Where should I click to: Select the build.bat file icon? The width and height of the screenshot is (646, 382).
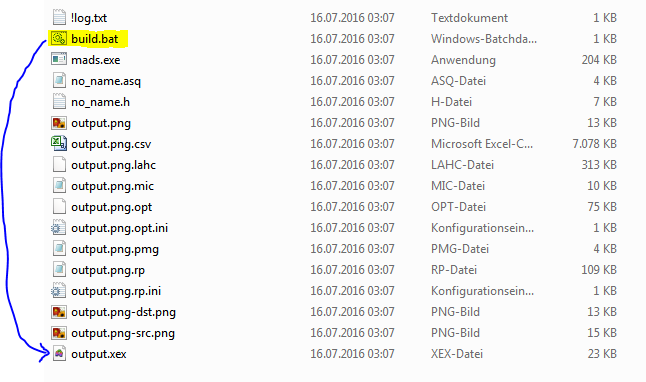59,38
